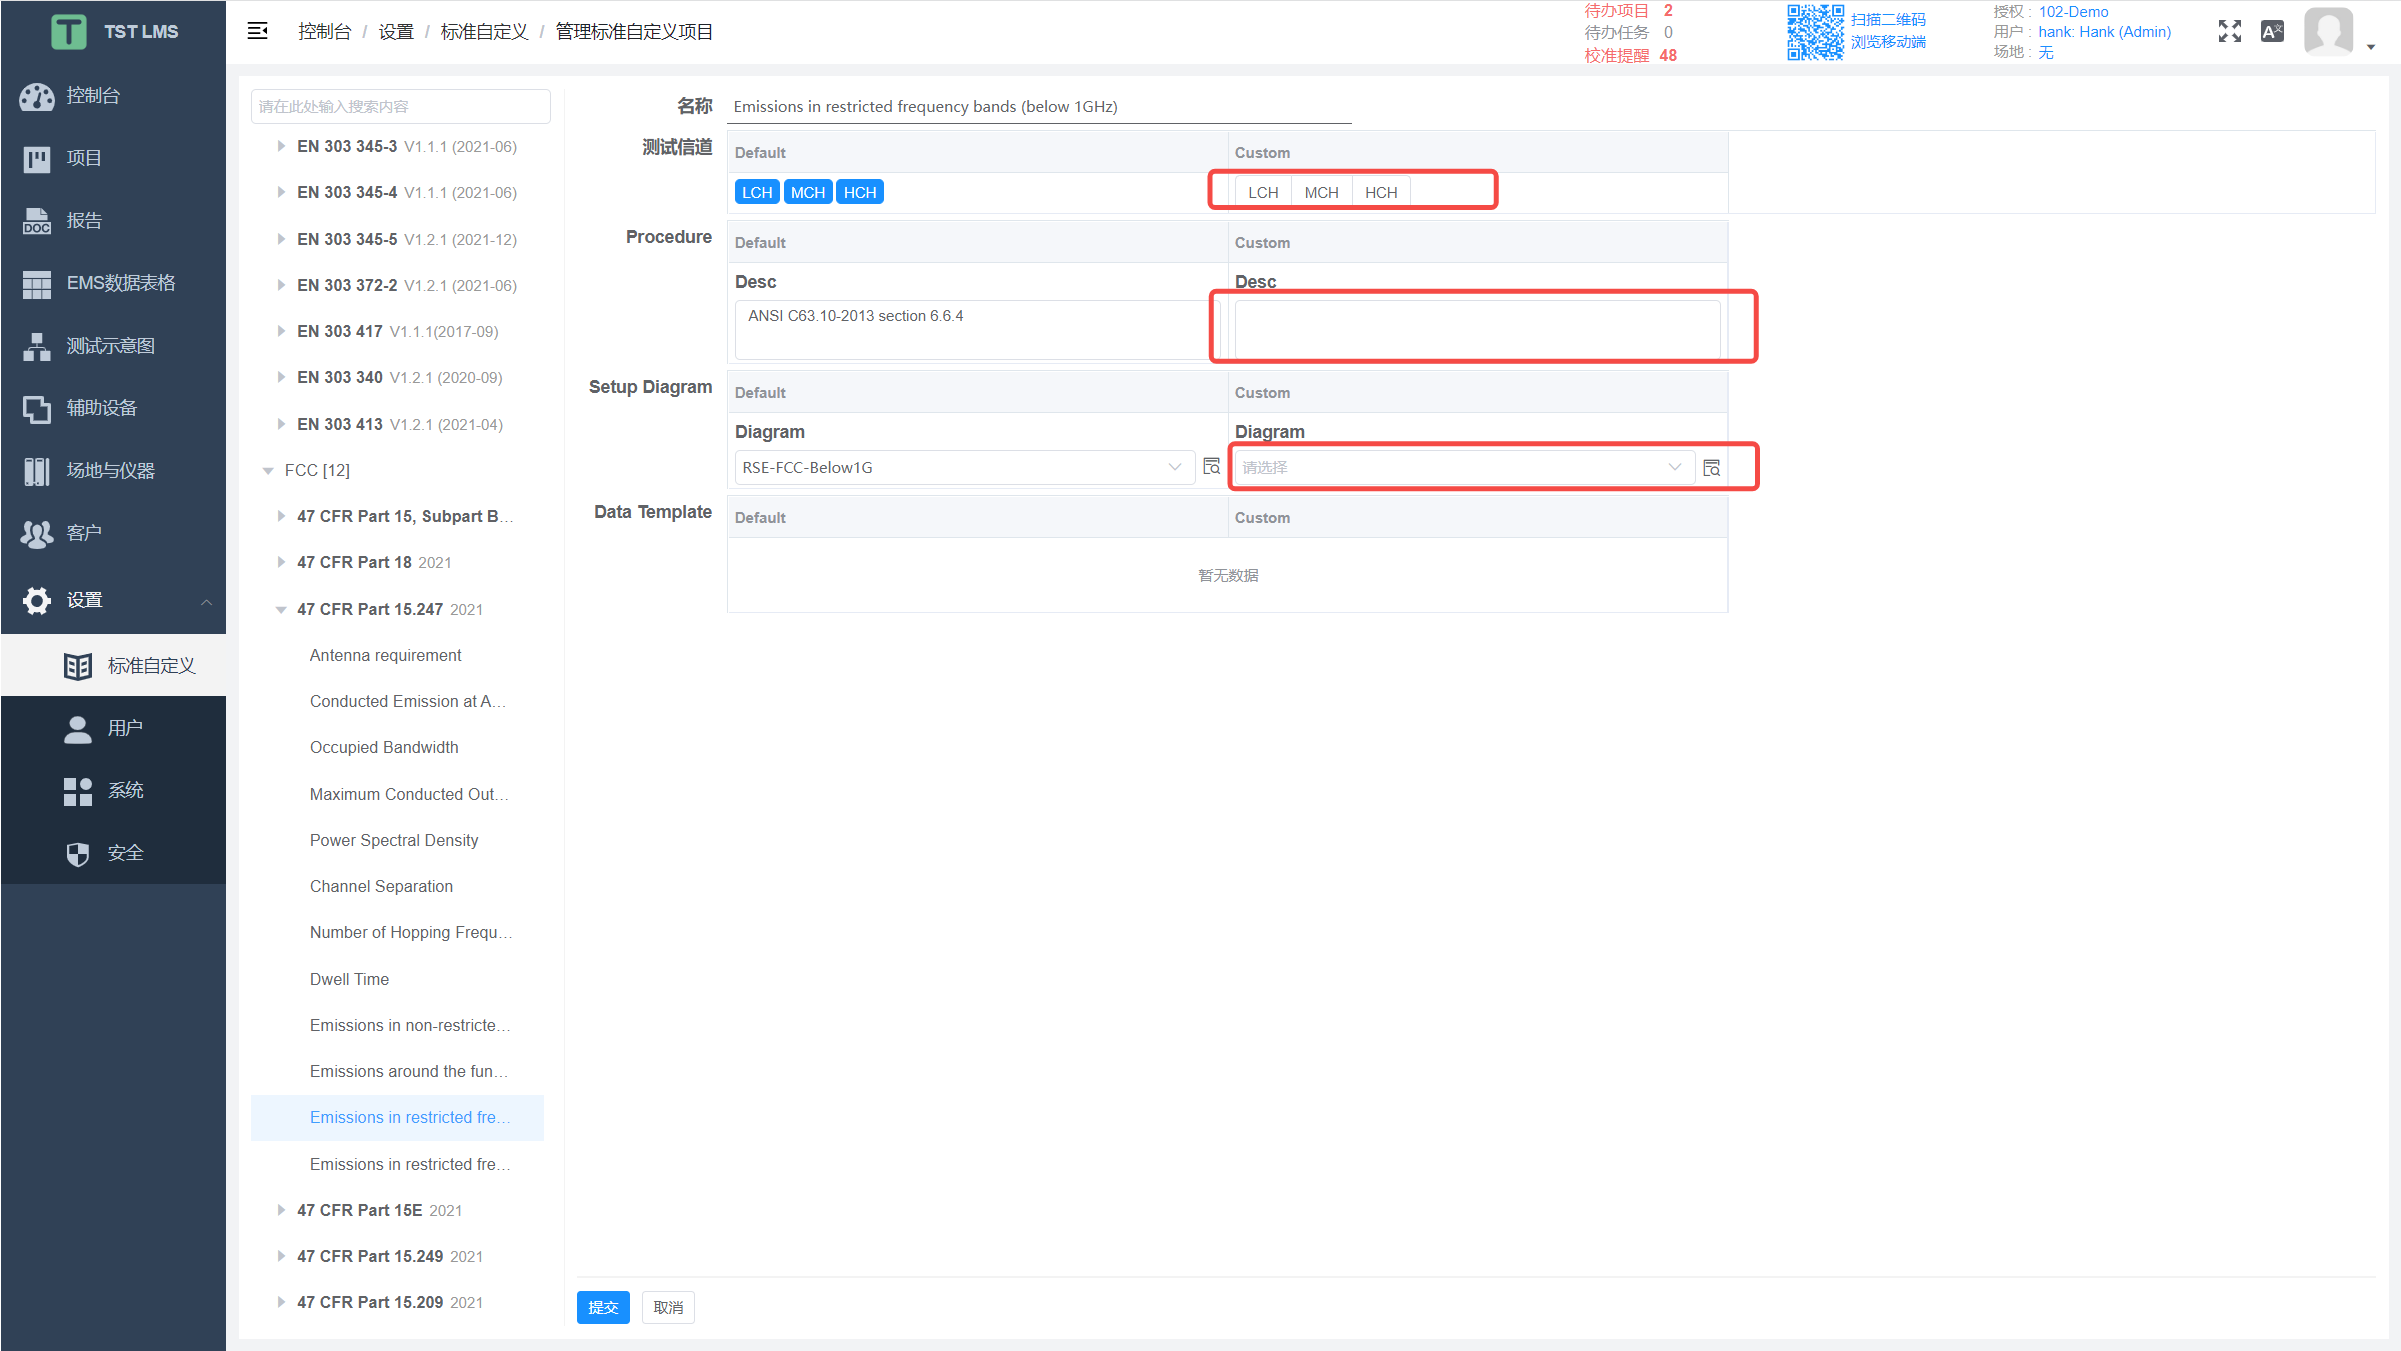Open the 测试示意图 diagram icon
The height and width of the screenshot is (1351, 2401).
click(37, 346)
